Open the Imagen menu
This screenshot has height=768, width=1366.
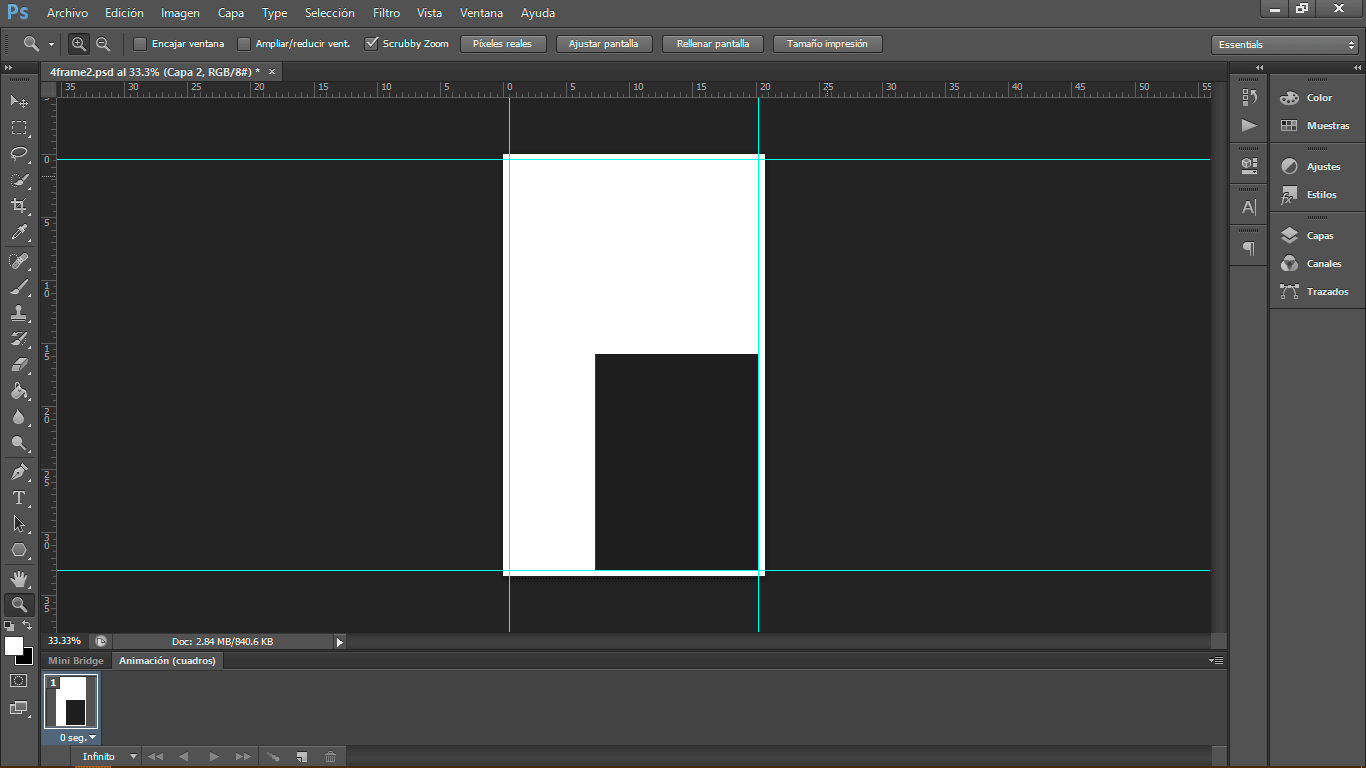pos(180,13)
